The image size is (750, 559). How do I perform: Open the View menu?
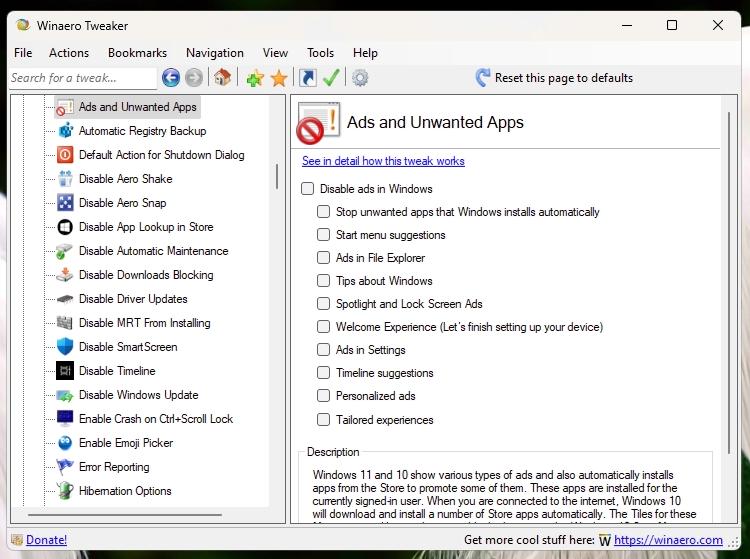tap(275, 53)
